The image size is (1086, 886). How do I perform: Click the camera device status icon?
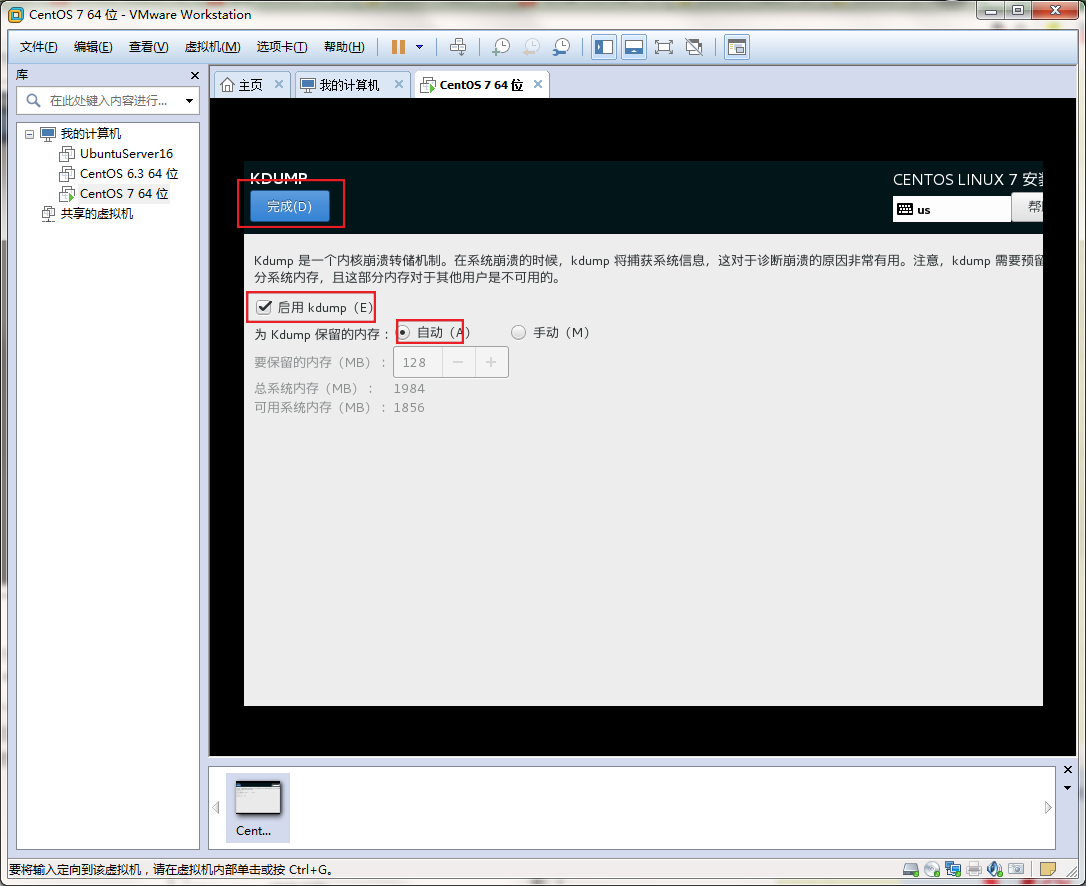click(x=1016, y=869)
